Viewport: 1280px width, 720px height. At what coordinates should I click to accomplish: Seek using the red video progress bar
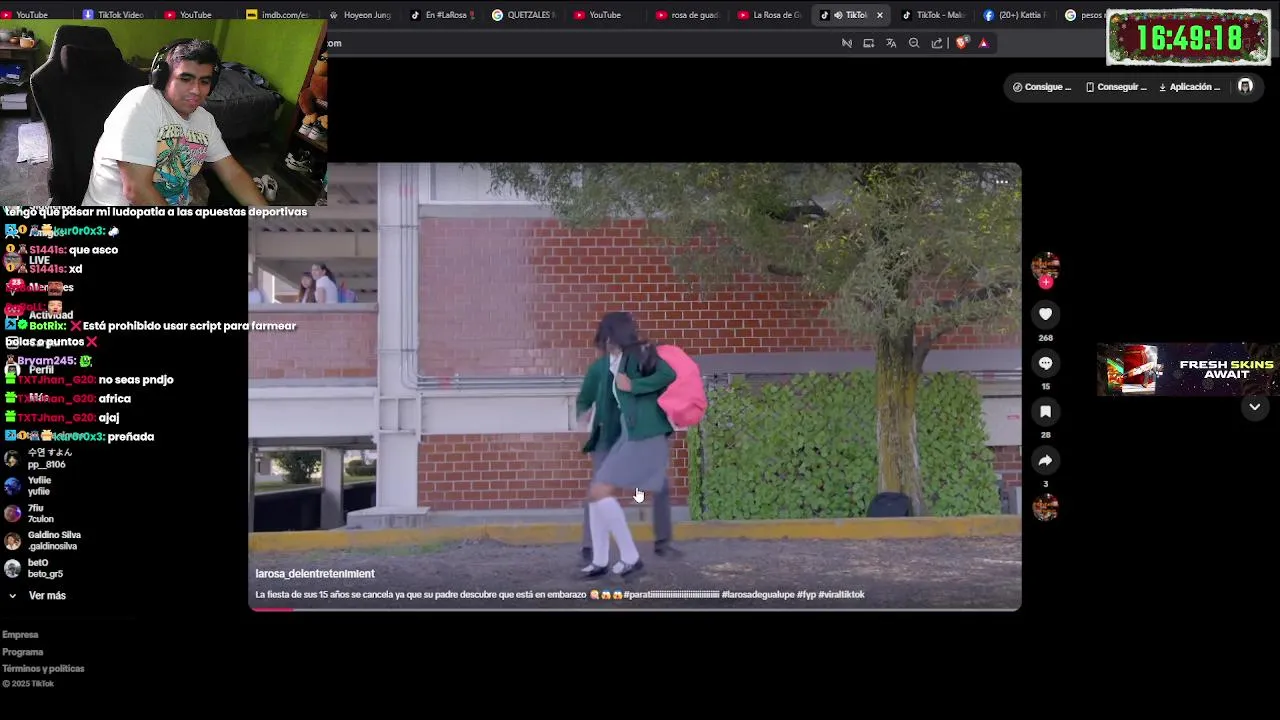(x=635, y=609)
